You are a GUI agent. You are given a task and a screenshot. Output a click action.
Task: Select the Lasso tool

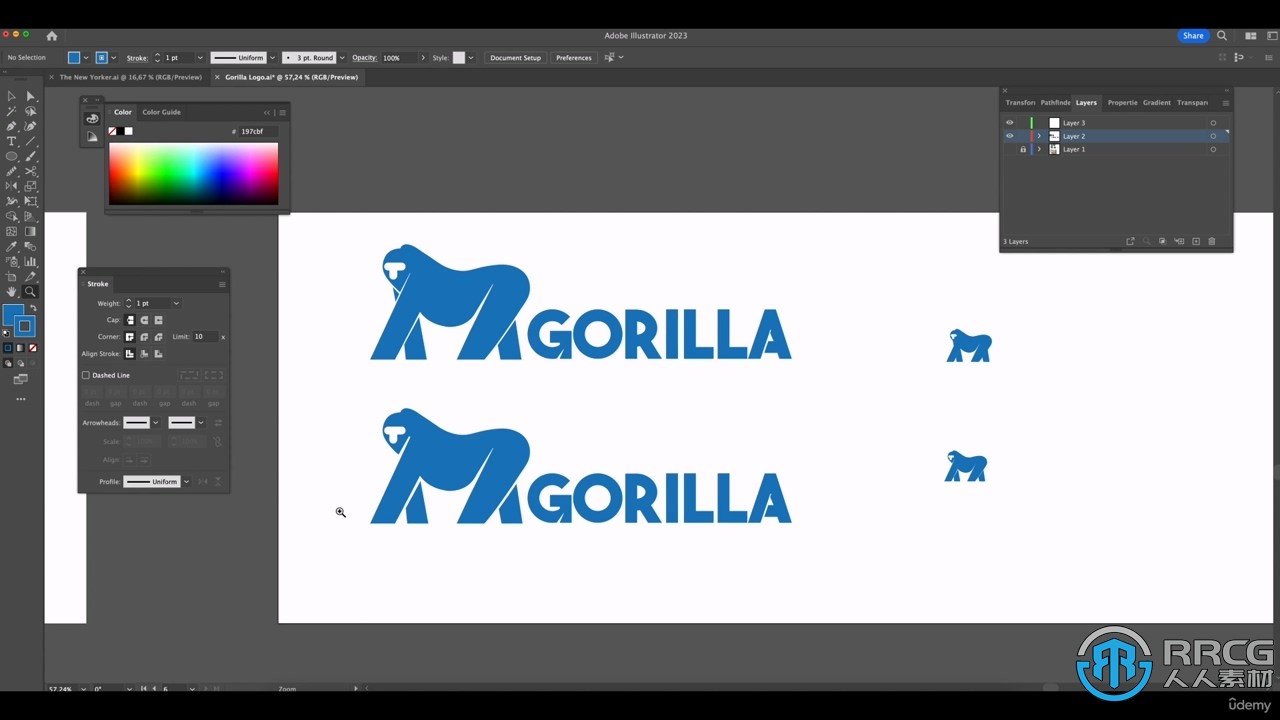click(30, 112)
